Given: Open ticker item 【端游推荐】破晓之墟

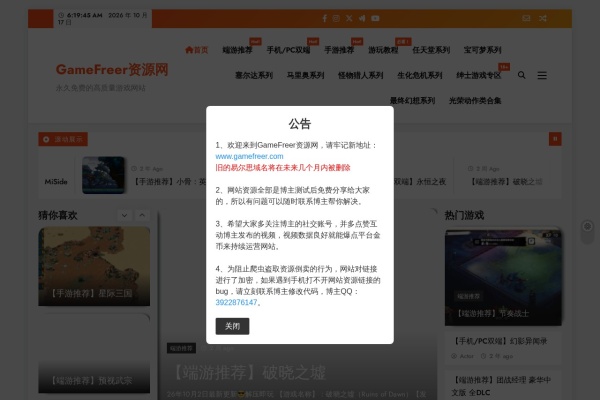Looking at the screenshot, I should pos(507,182).
